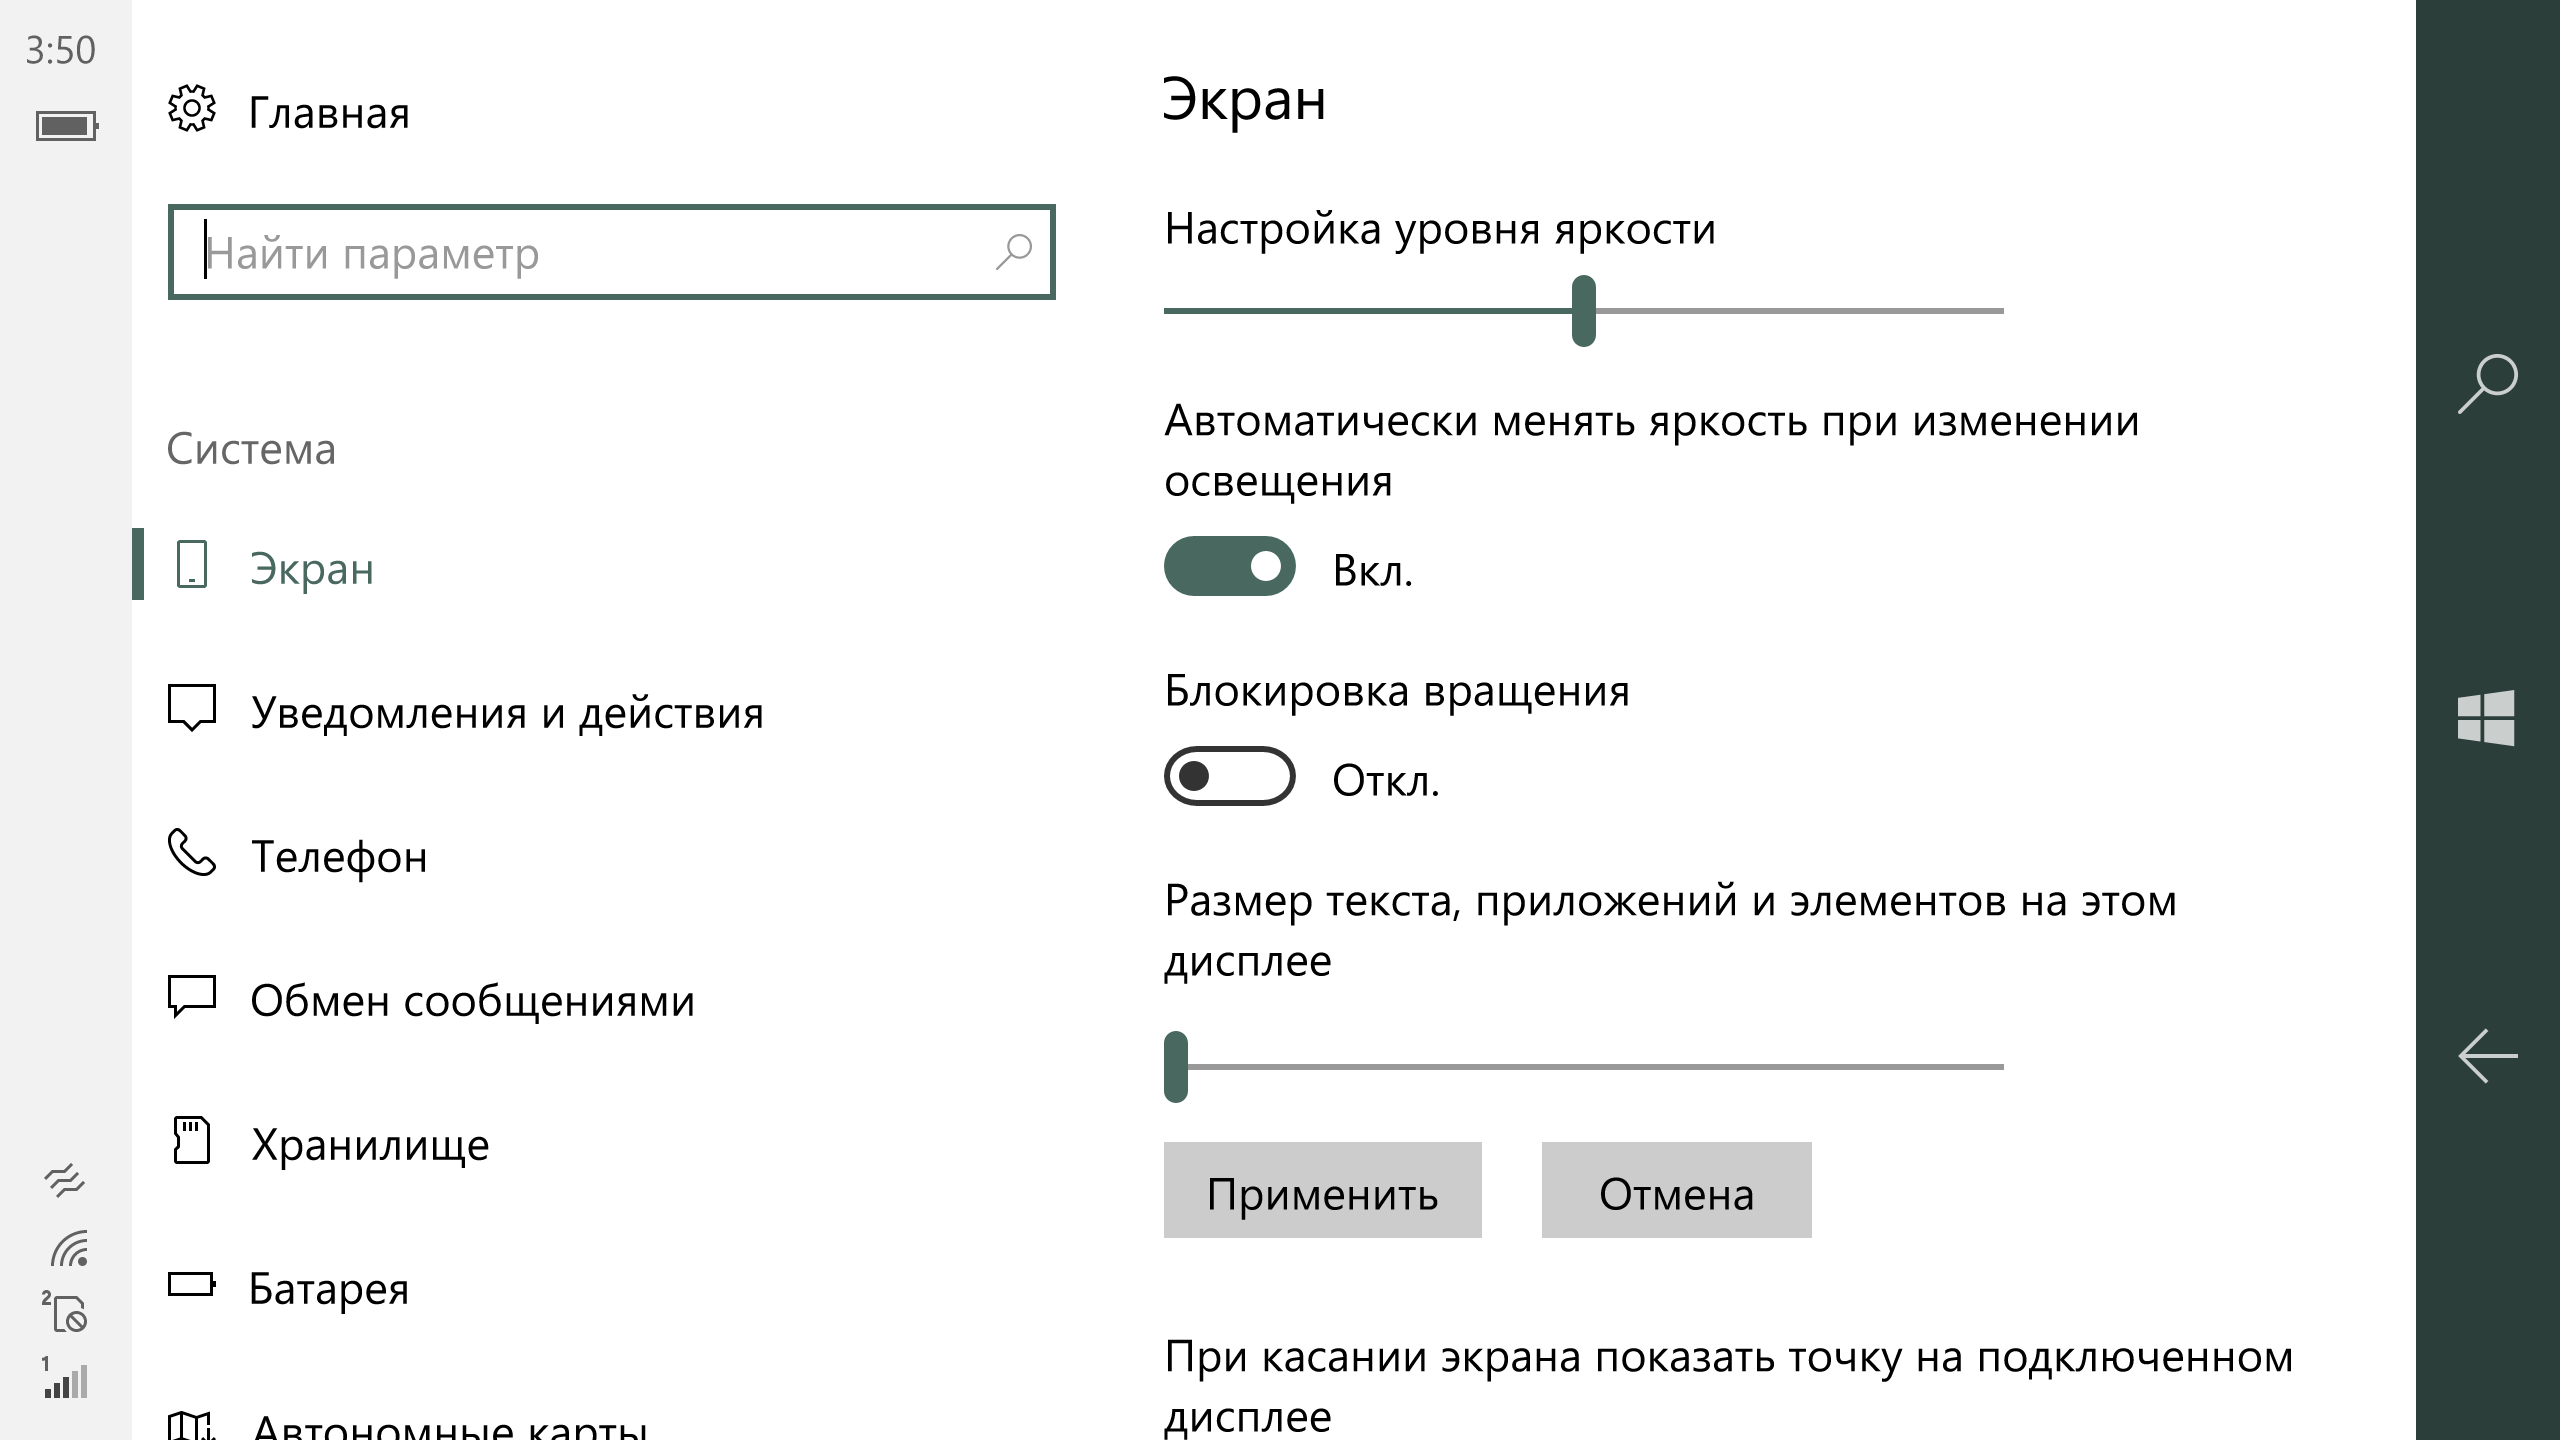
Task: Click the phone-shaped Экран icon
Action: (191, 564)
